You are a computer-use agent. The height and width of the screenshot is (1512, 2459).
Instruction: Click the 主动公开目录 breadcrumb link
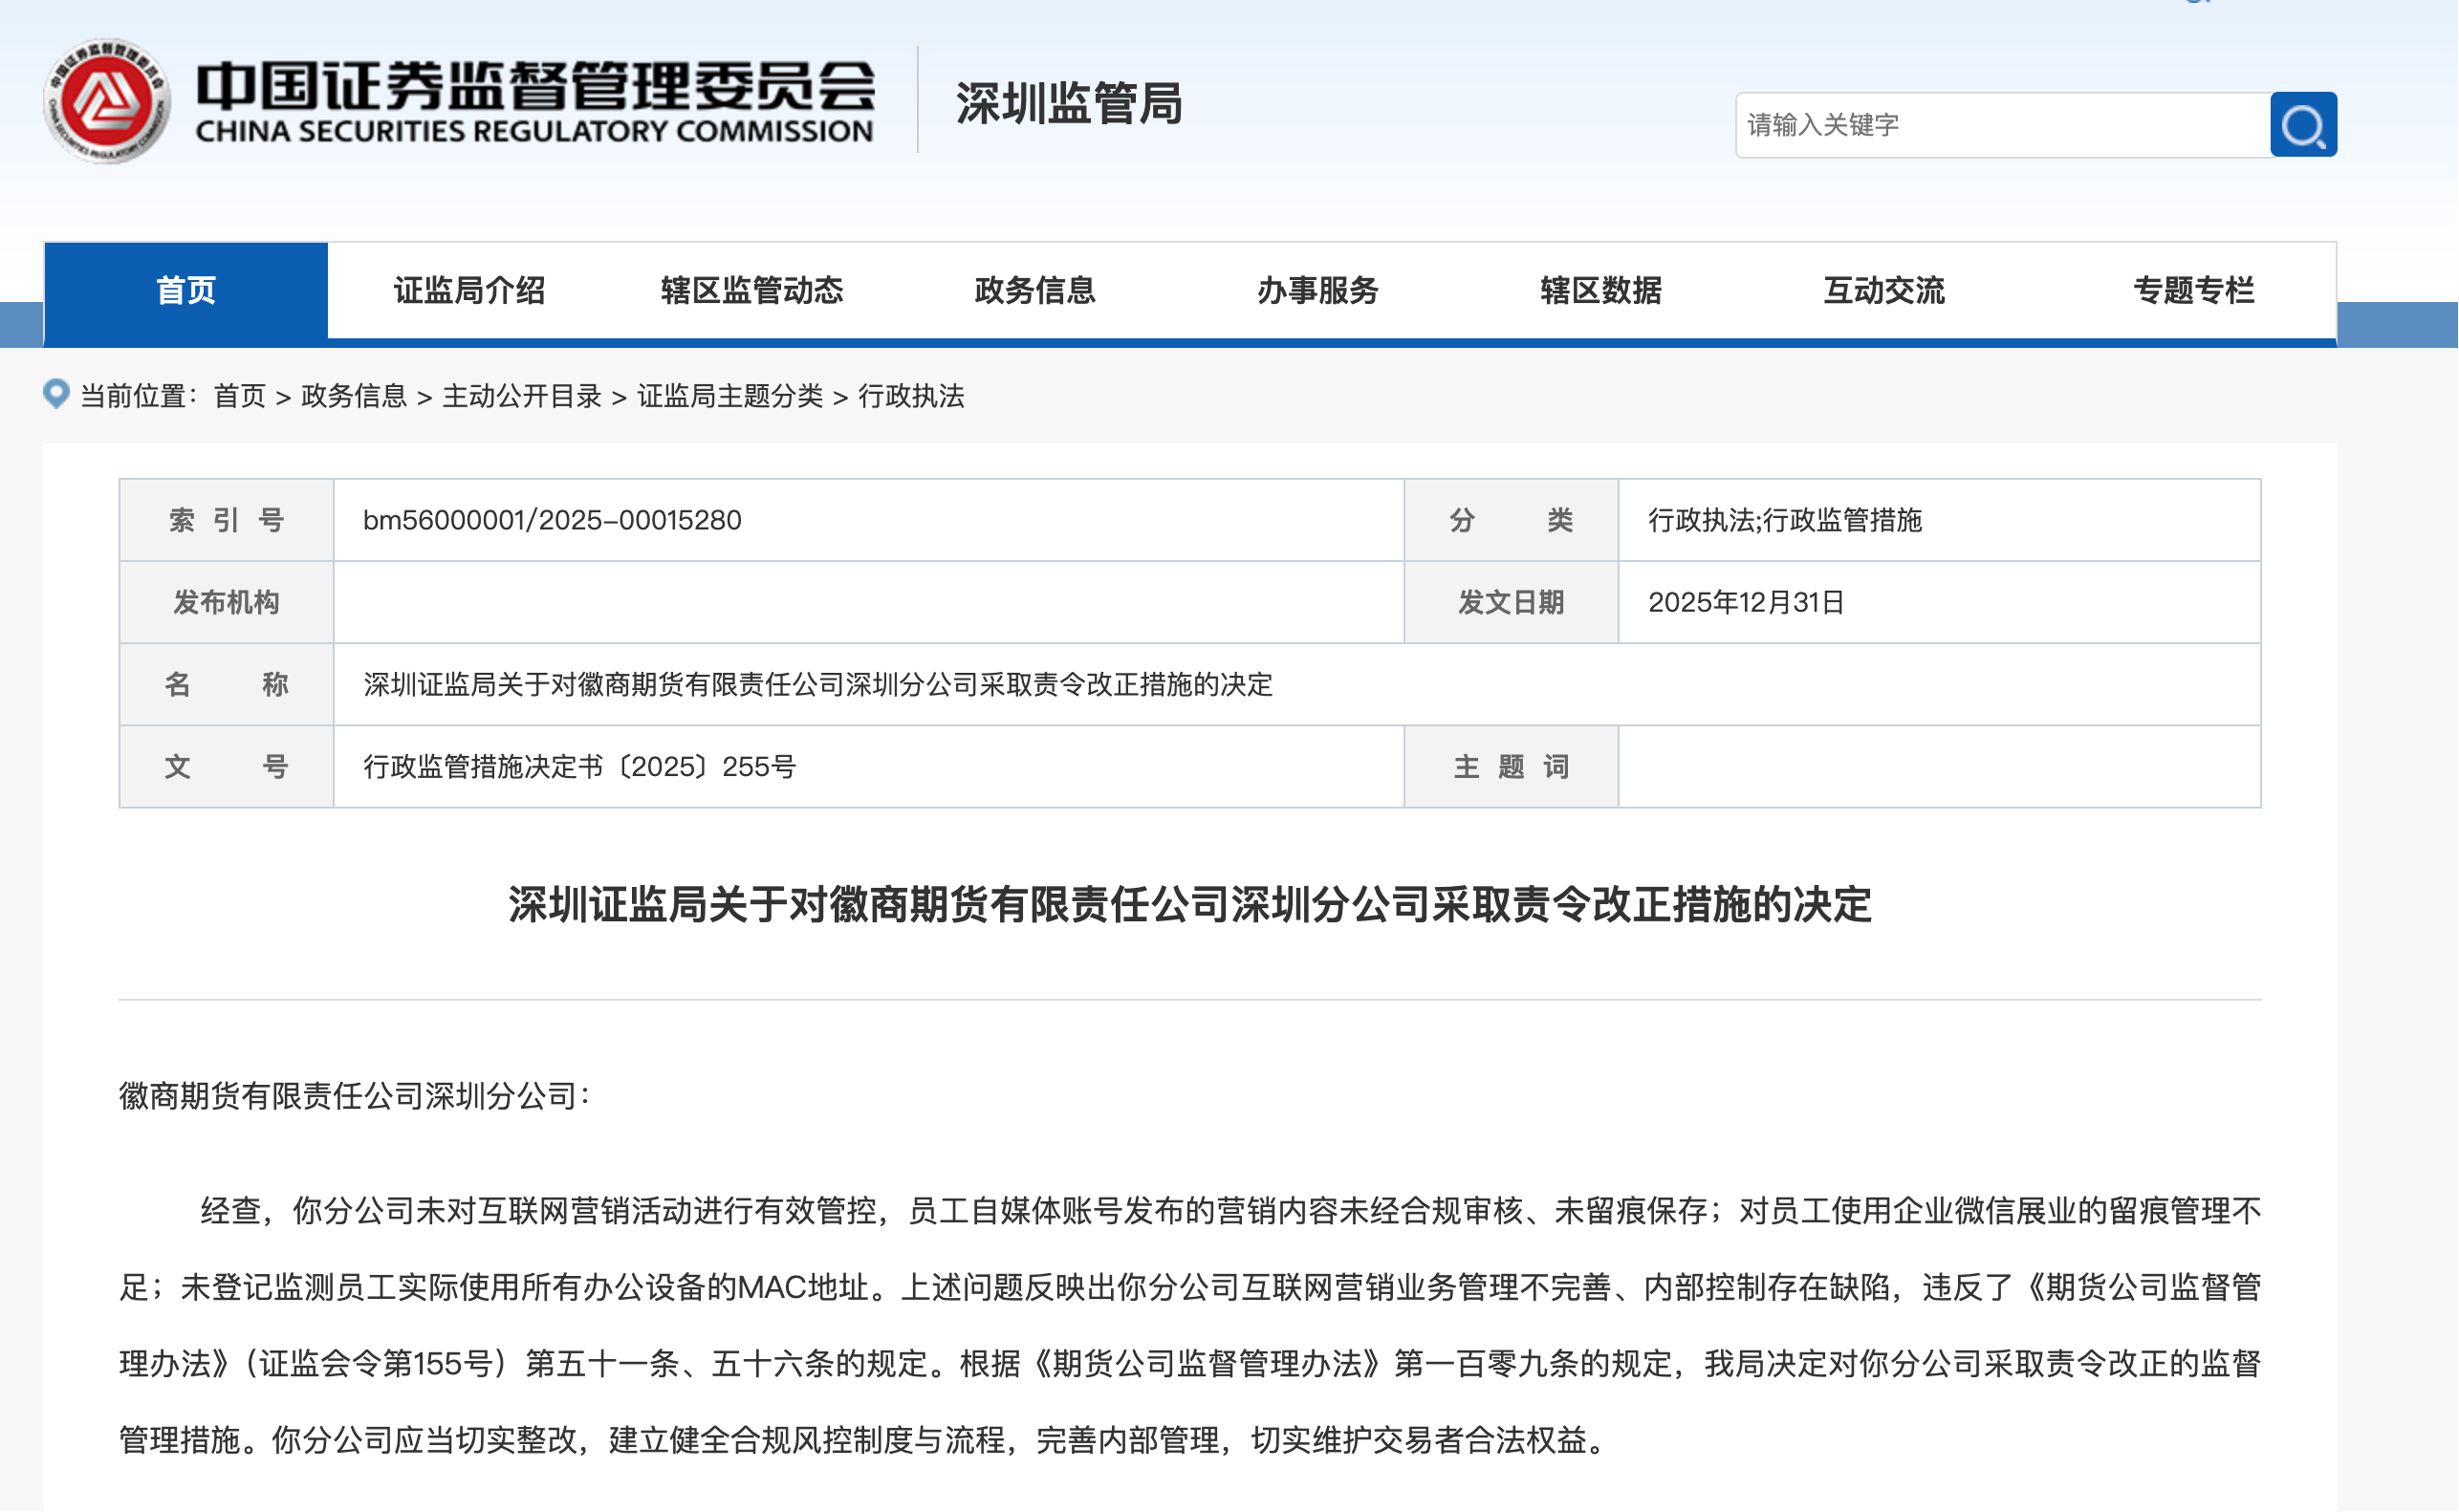pos(521,396)
